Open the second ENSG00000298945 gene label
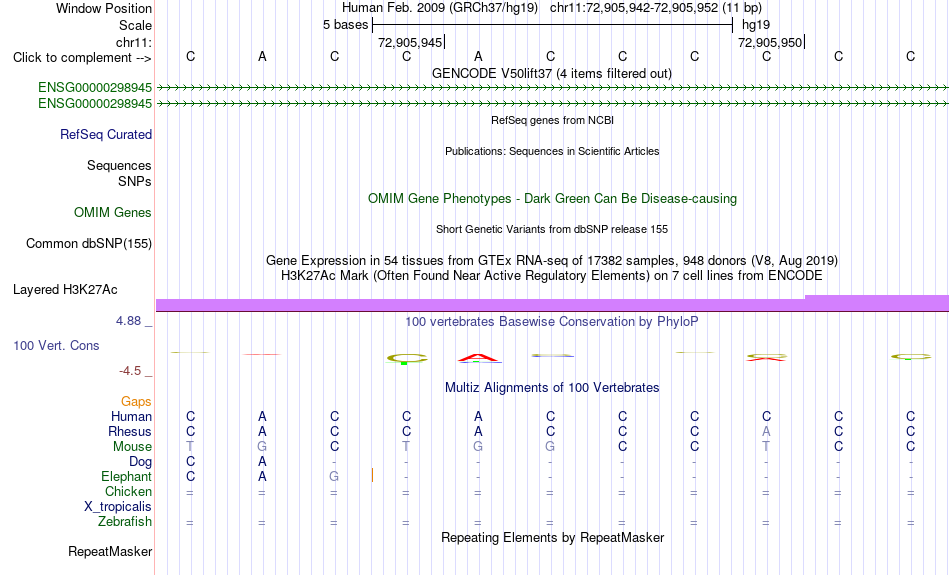Screen dimensions: 950x575 [95, 104]
